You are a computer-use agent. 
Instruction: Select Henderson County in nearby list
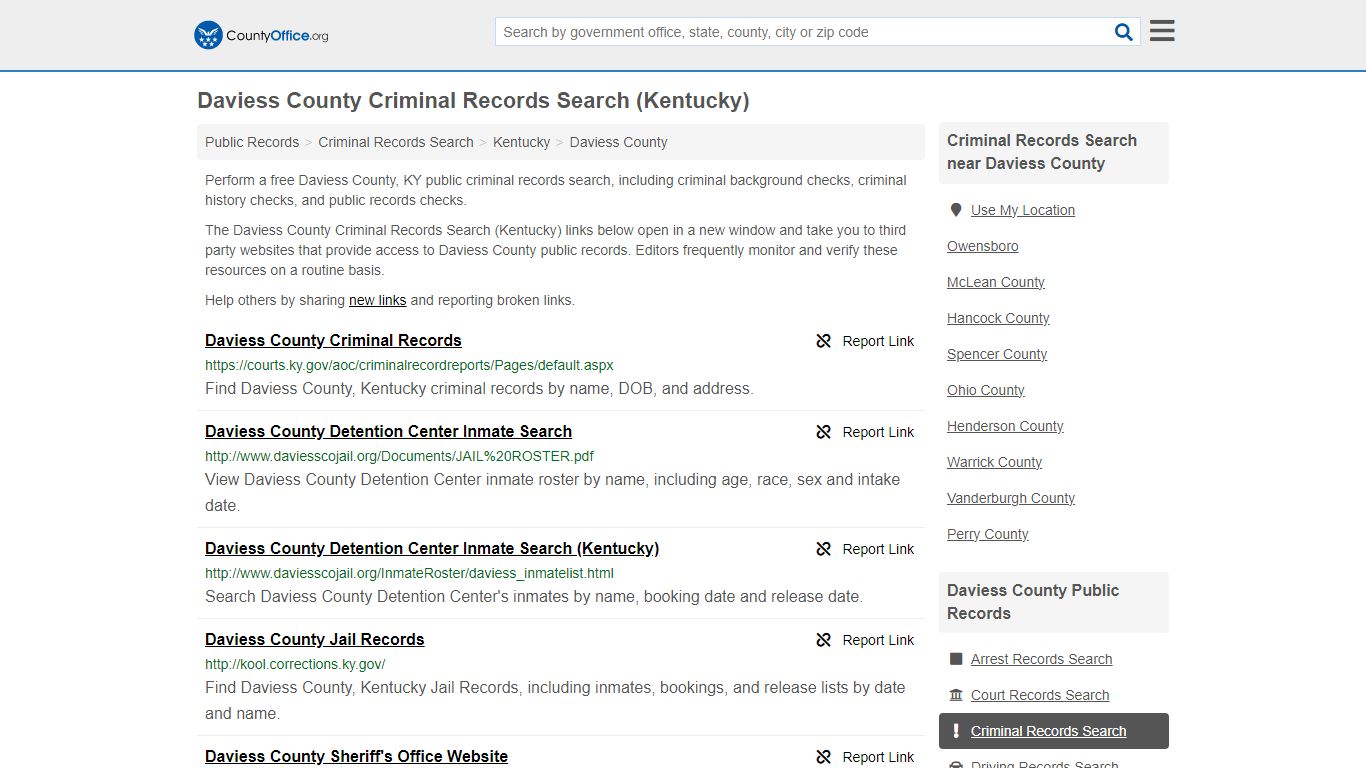(1005, 426)
